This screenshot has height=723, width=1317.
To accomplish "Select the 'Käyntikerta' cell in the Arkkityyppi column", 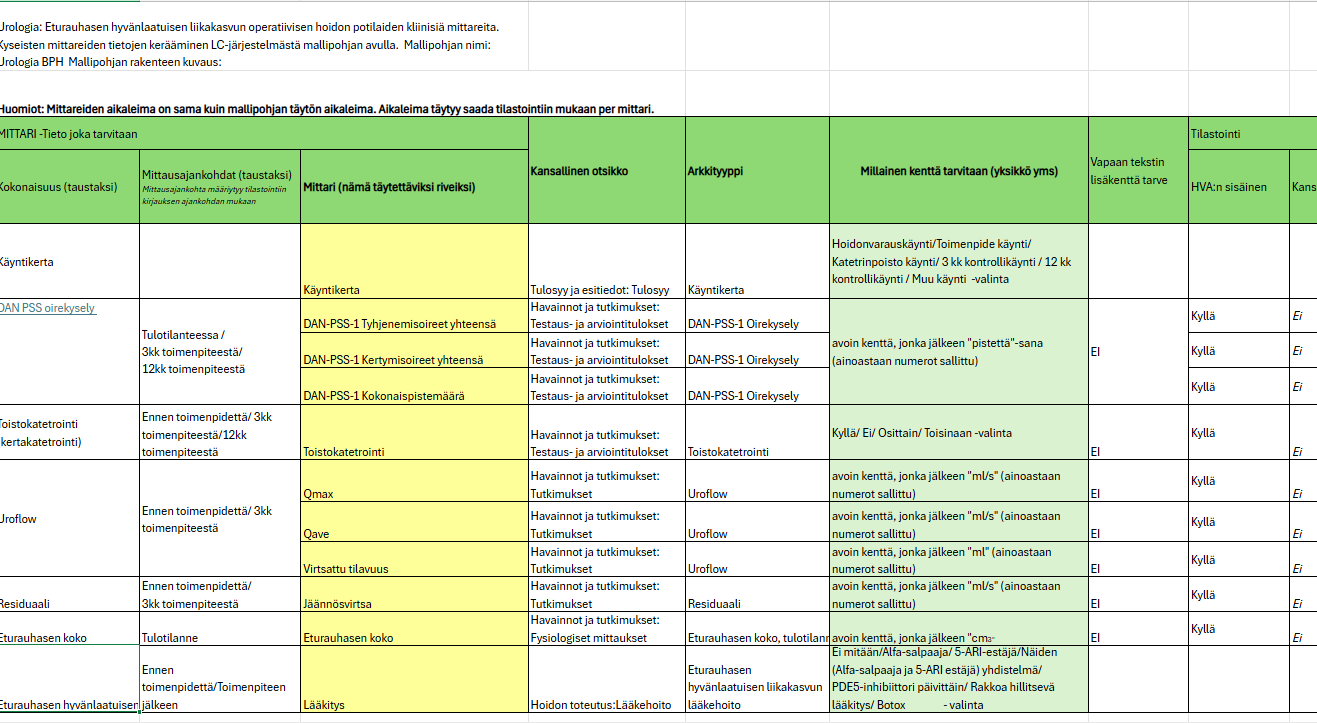I will click(x=757, y=261).
